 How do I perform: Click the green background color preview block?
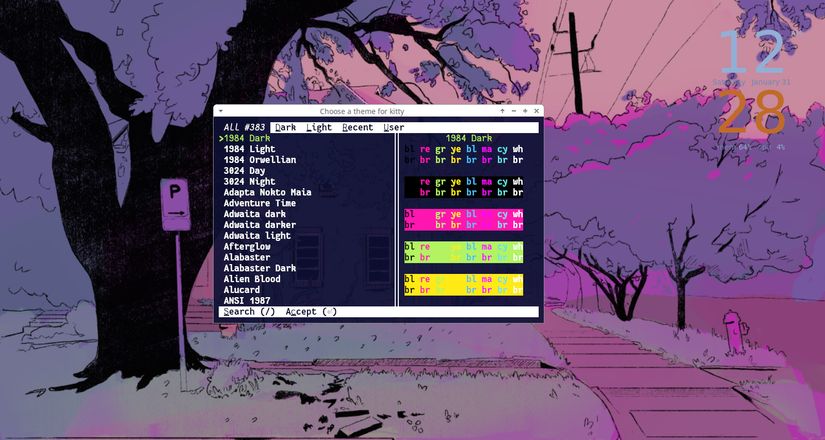tap(464, 252)
